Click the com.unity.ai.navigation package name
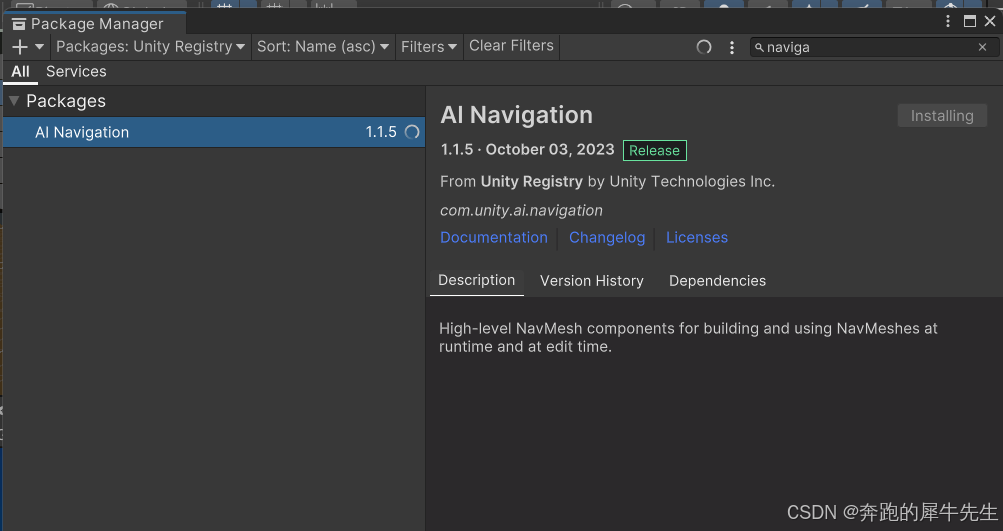This screenshot has width=1003, height=531. (x=521, y=210)
